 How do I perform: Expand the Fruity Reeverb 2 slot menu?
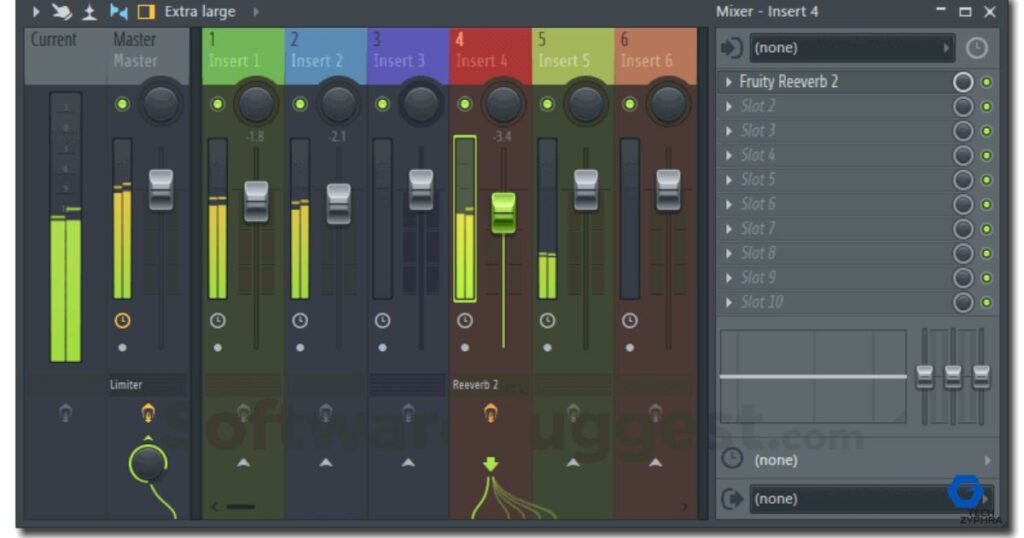pyautogui.click(x=729, y=82)
